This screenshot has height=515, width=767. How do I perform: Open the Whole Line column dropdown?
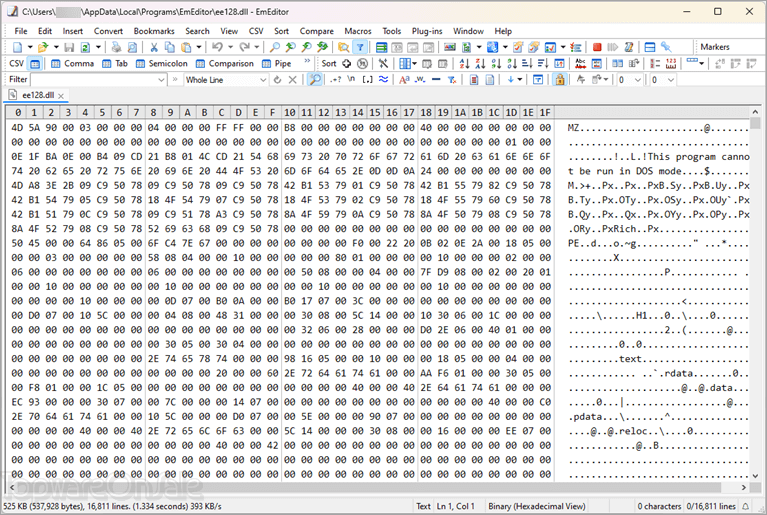(x=263, y=80)
